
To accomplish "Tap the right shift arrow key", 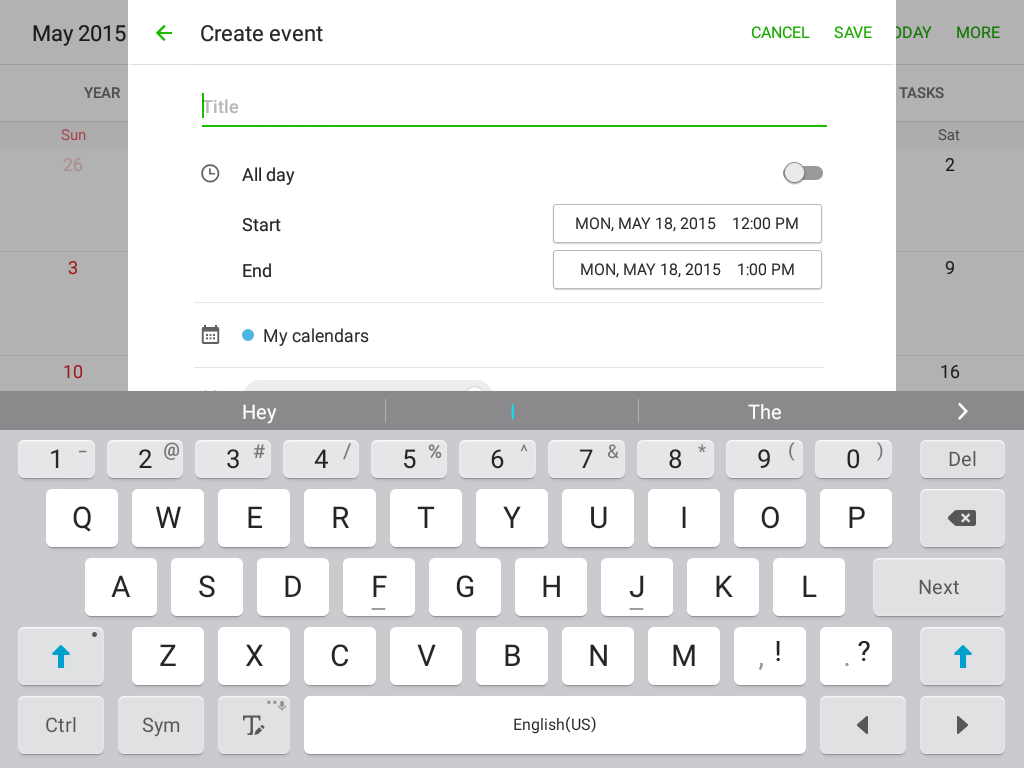I will tap(962, 656).
